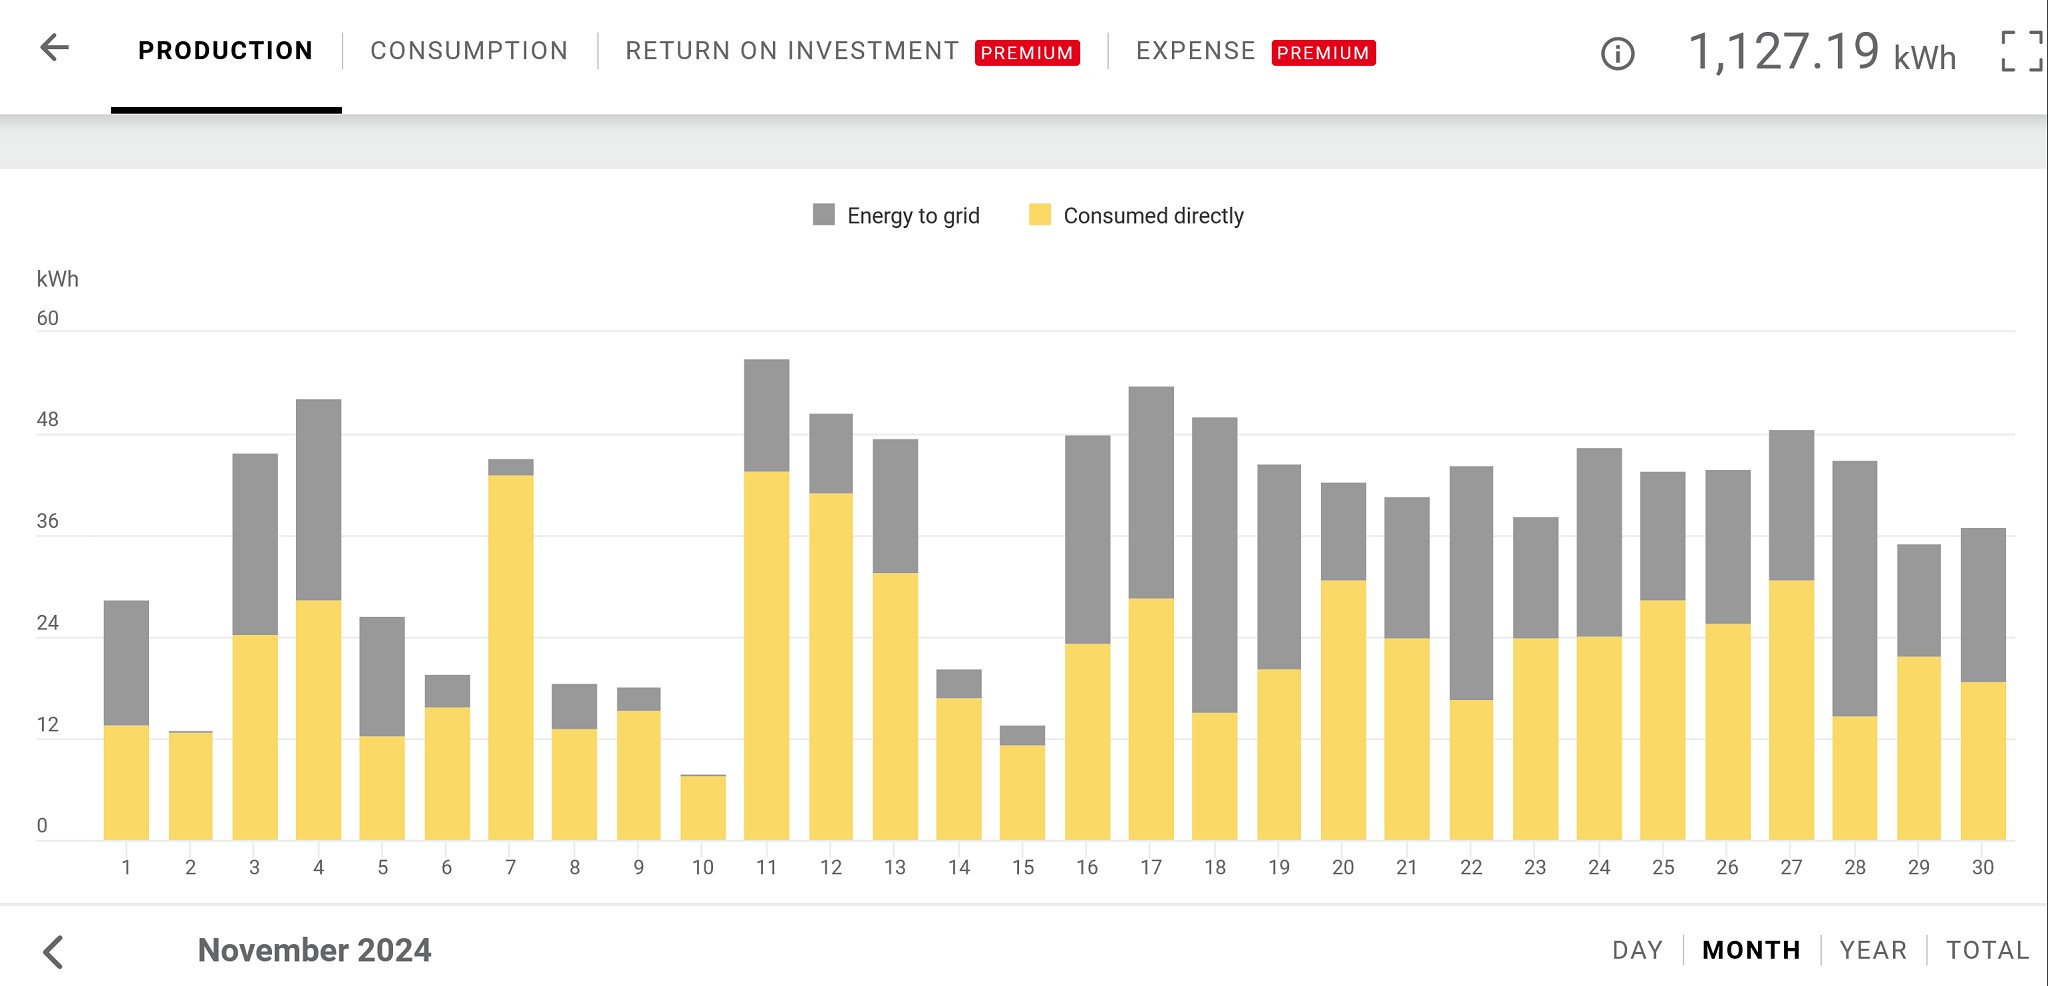Image resolution: width=2048 pixels, height=986 pixels.
Task: Click the November 2024 date label
Action: pos(314,950)
